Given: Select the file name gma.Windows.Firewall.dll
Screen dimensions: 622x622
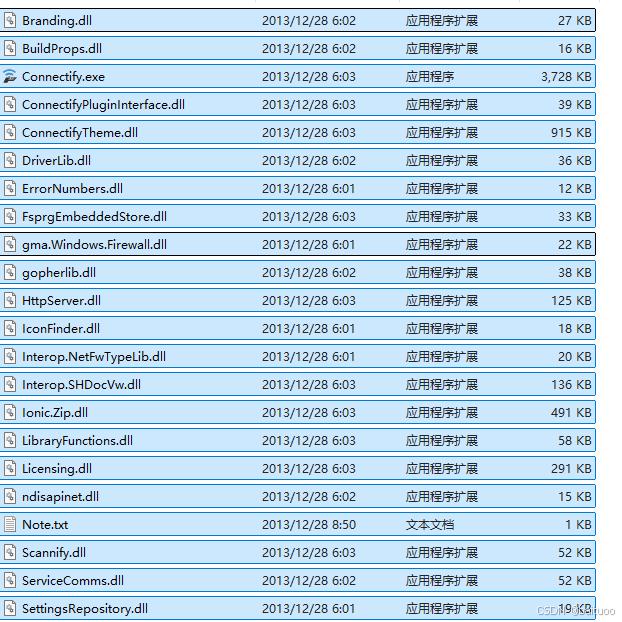Looking at the screenshot, I should pyautogui.click(x=94, y=245).
